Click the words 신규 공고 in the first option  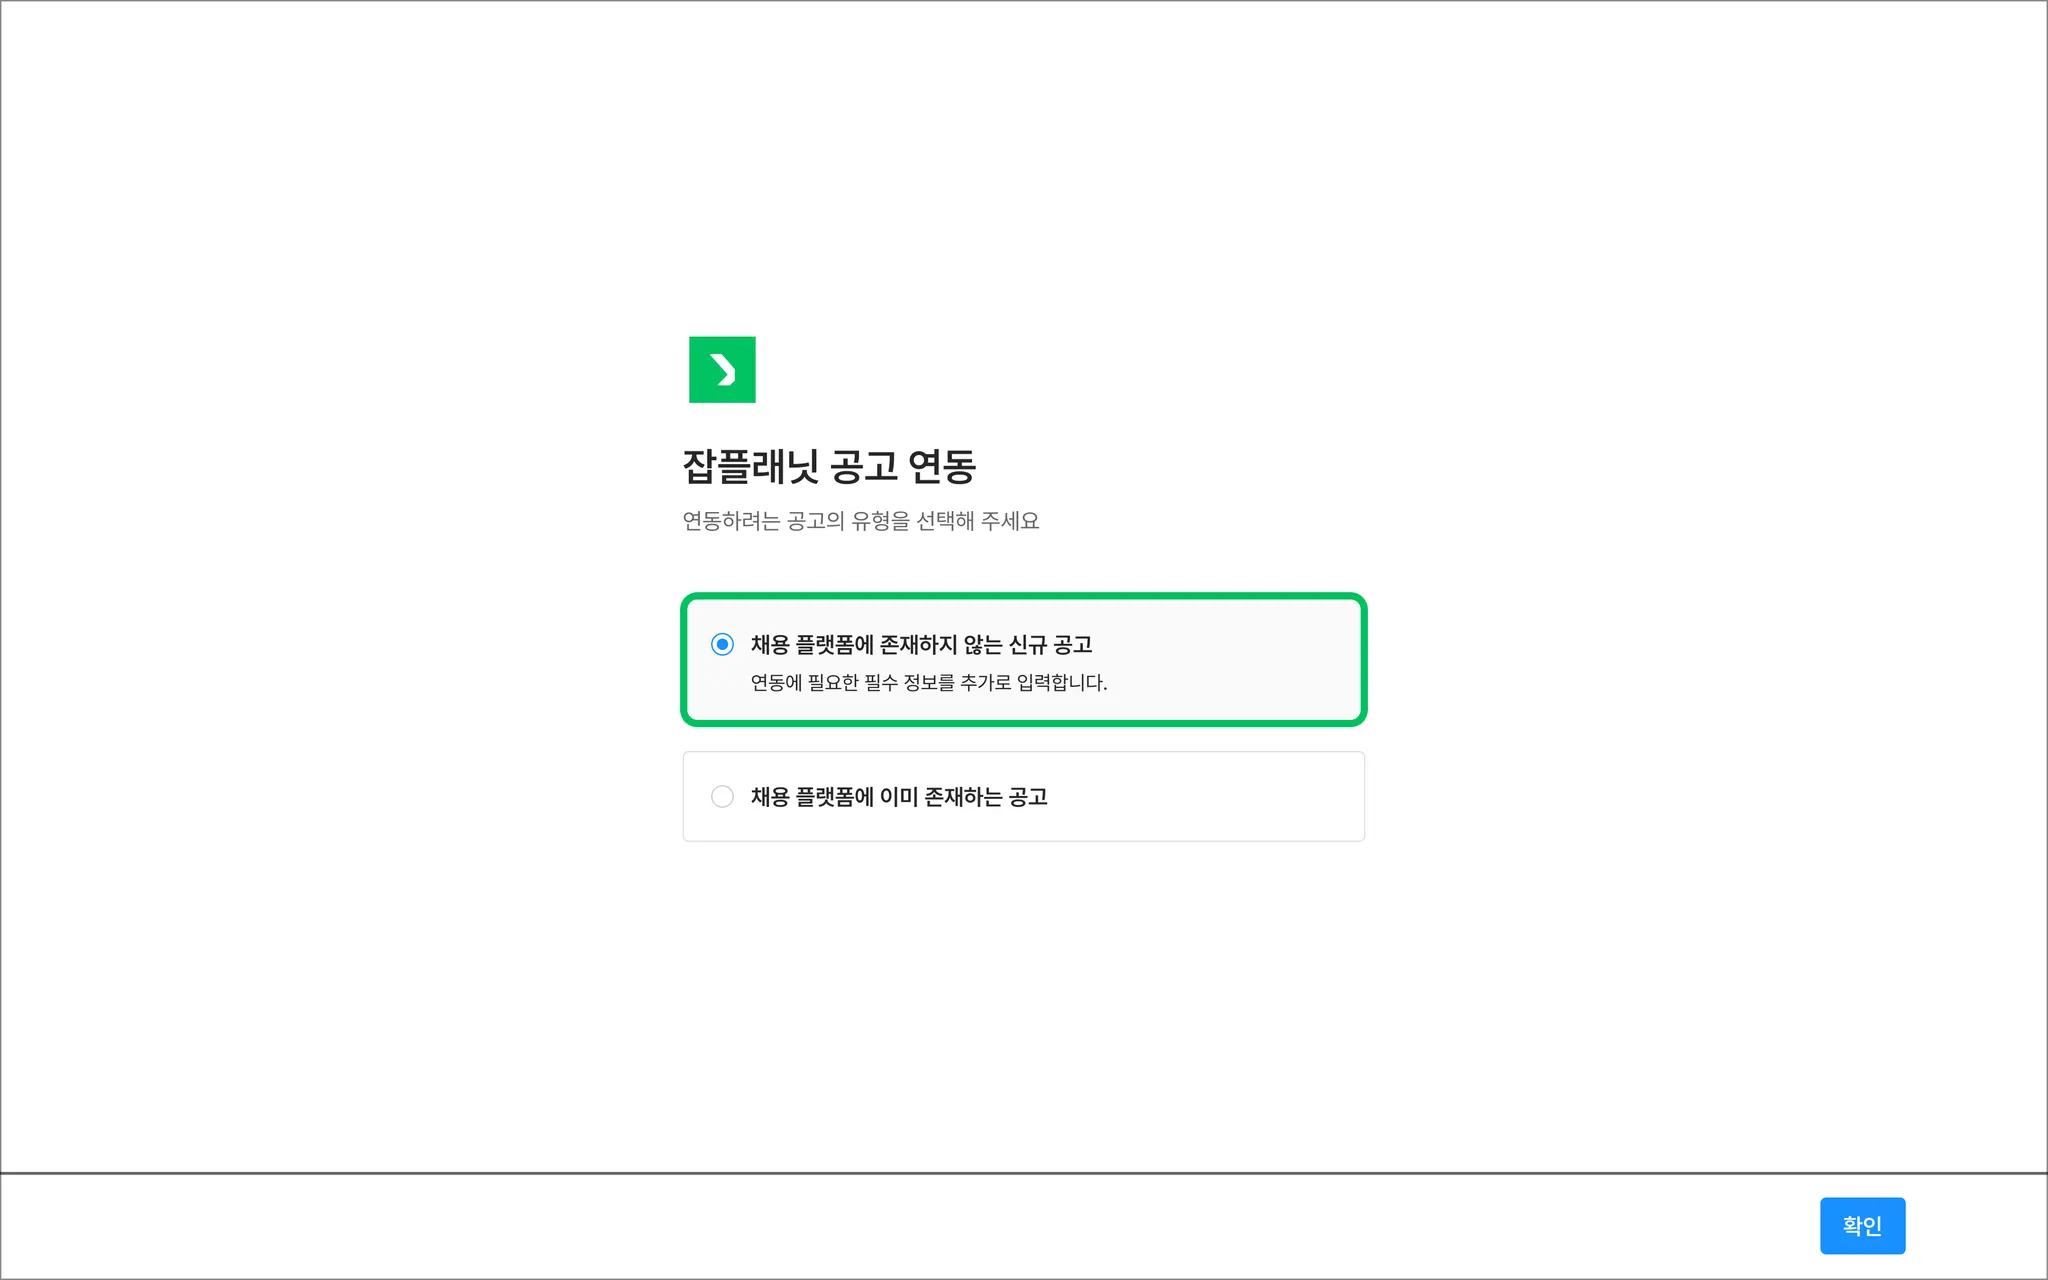[x=1050, y=645]
